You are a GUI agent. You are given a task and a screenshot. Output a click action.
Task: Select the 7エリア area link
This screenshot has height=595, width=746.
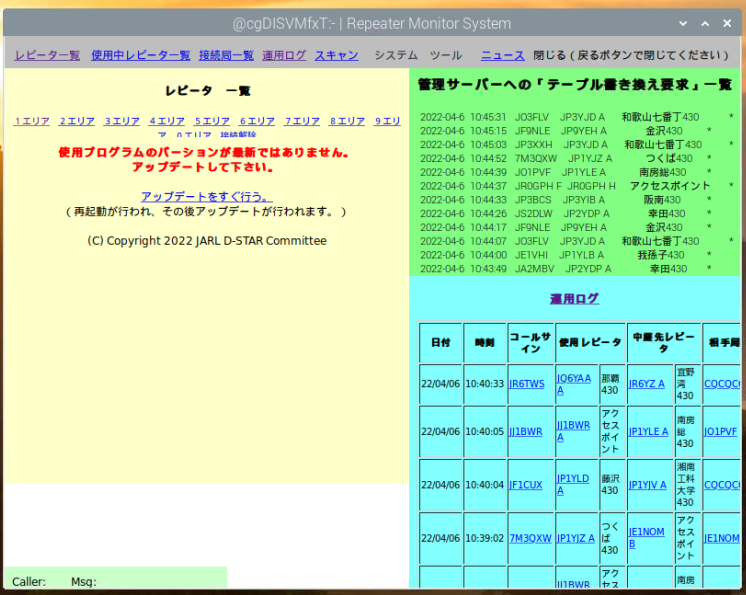[302, 121]
